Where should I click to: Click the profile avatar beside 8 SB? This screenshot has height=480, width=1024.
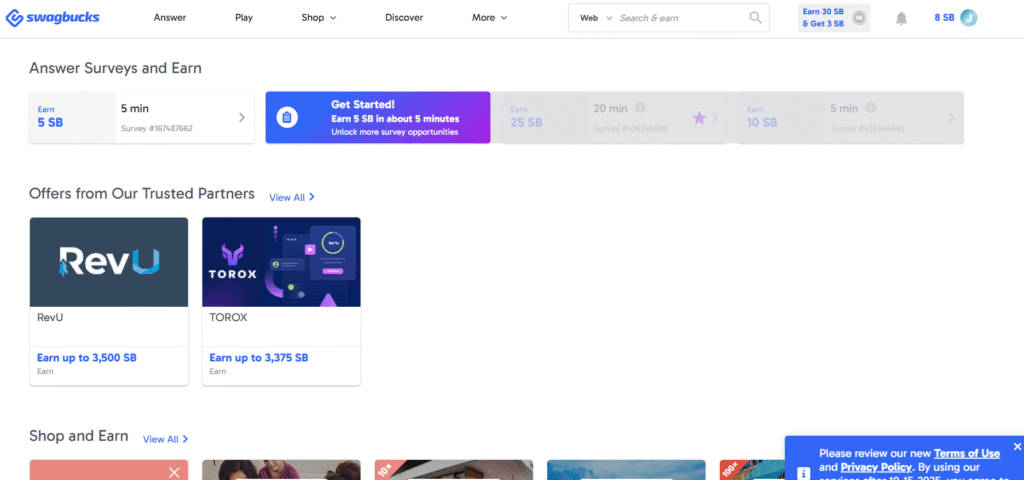(x=968, y=18)
